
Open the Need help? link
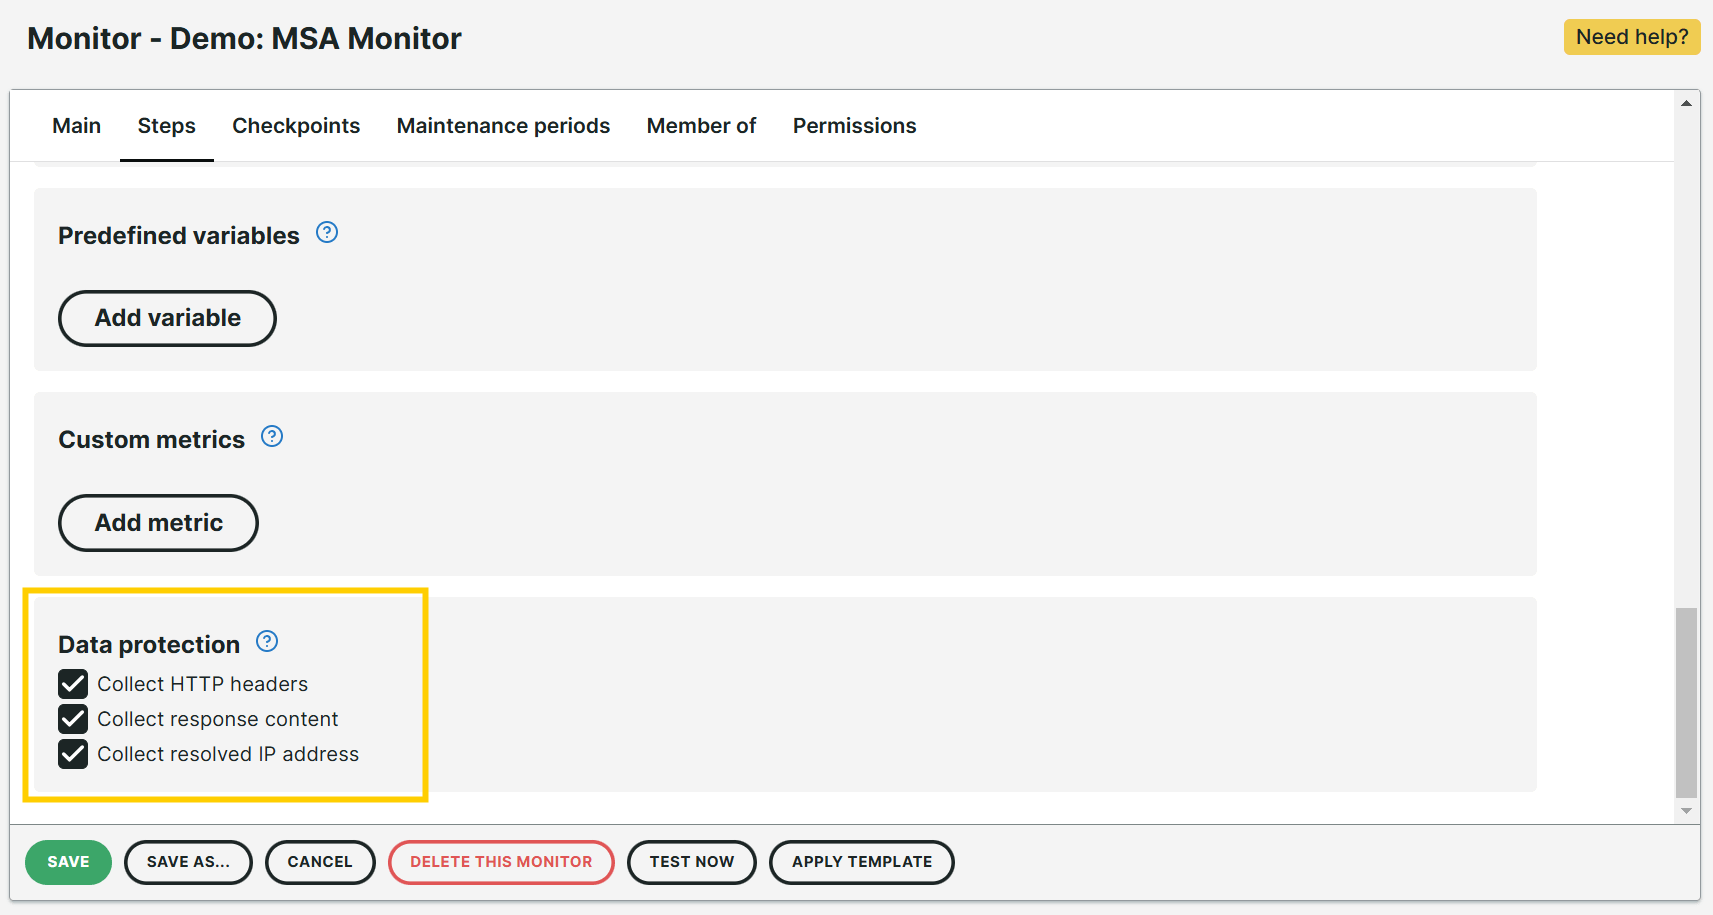(x=1631, y=37)
